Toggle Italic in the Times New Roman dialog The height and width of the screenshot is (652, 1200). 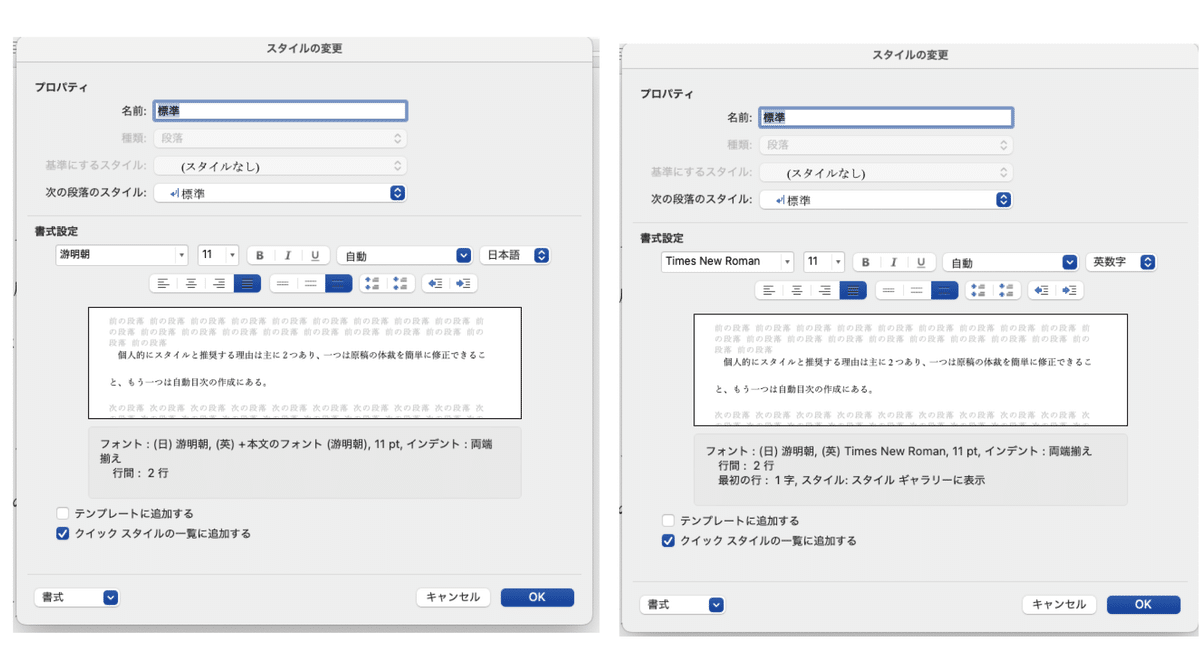point(894,262)
